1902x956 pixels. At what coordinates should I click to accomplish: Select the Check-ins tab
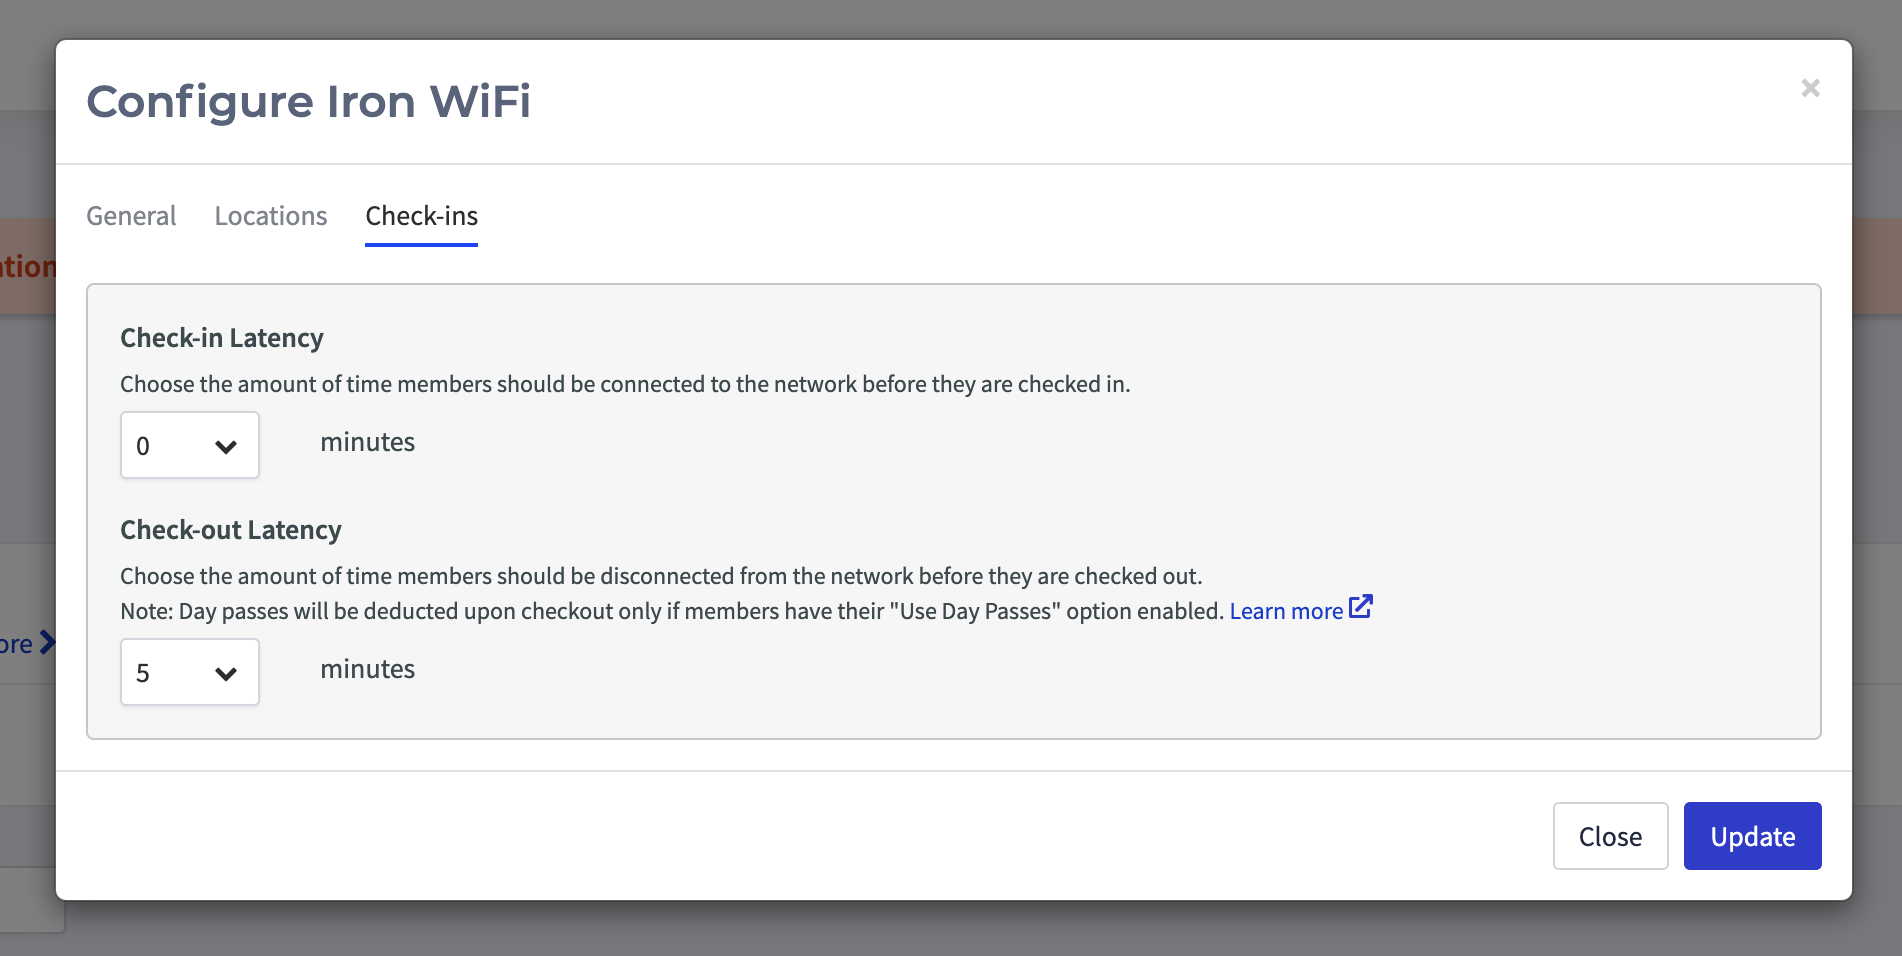[422, 216]
